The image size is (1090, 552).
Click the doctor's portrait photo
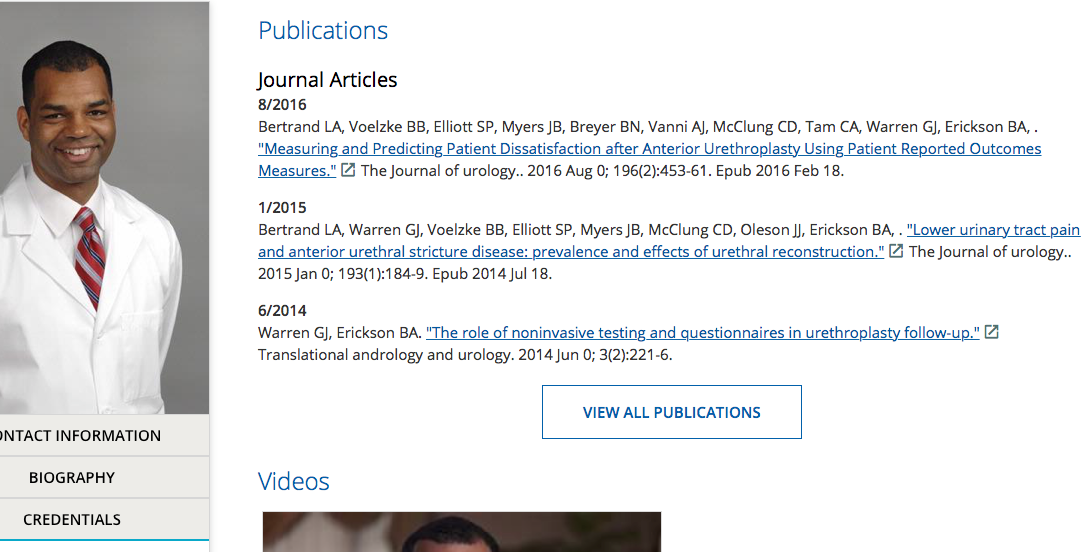[104, 208]
